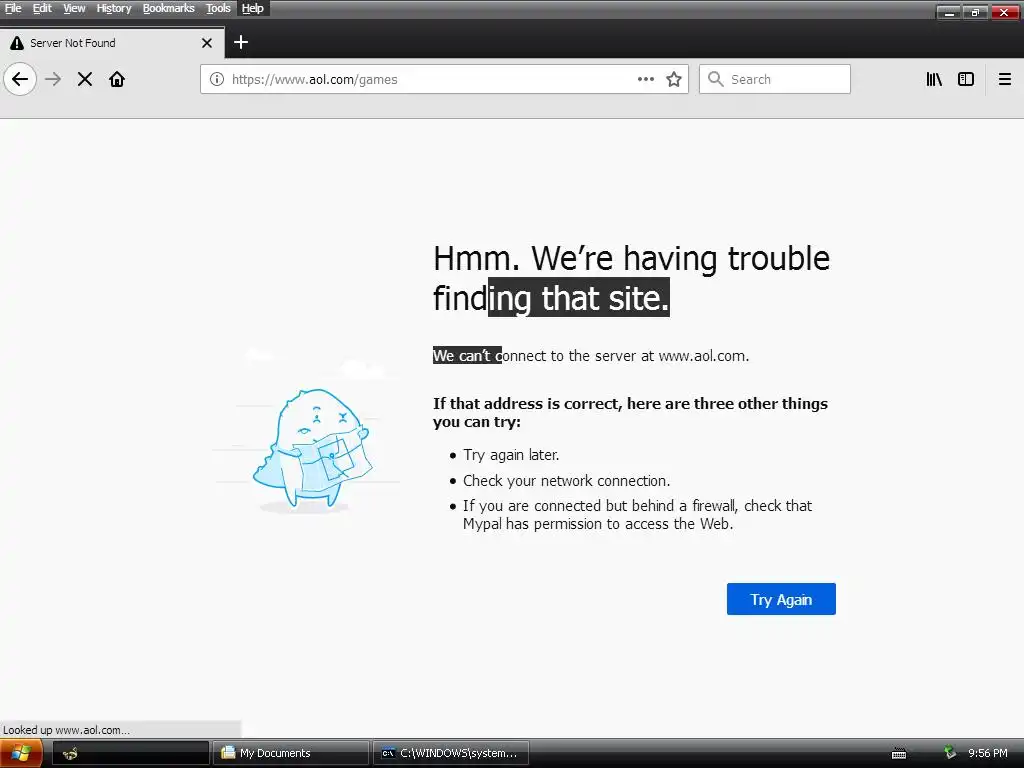This screenshot has height=768, width=1024.
Task: Open the File menu
Action: (x=13, y=8)
